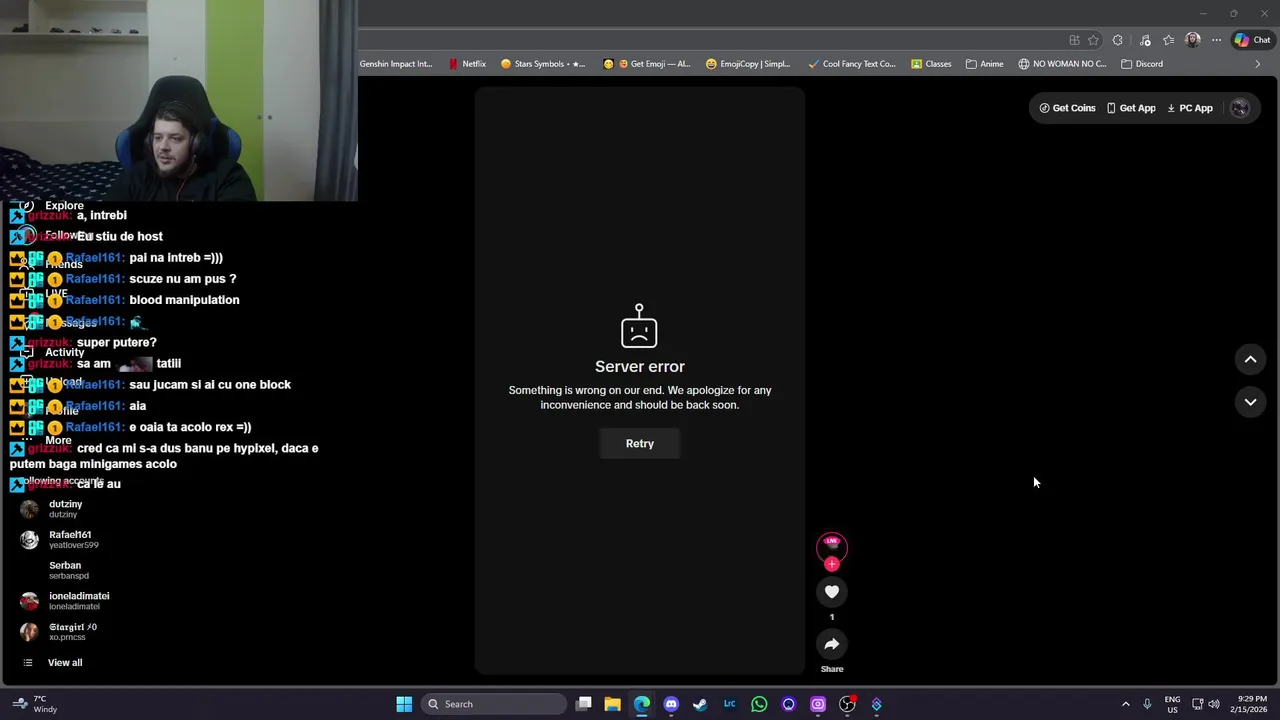
Task: Add this page to favorites star
Action: [x=1093, y=40]
